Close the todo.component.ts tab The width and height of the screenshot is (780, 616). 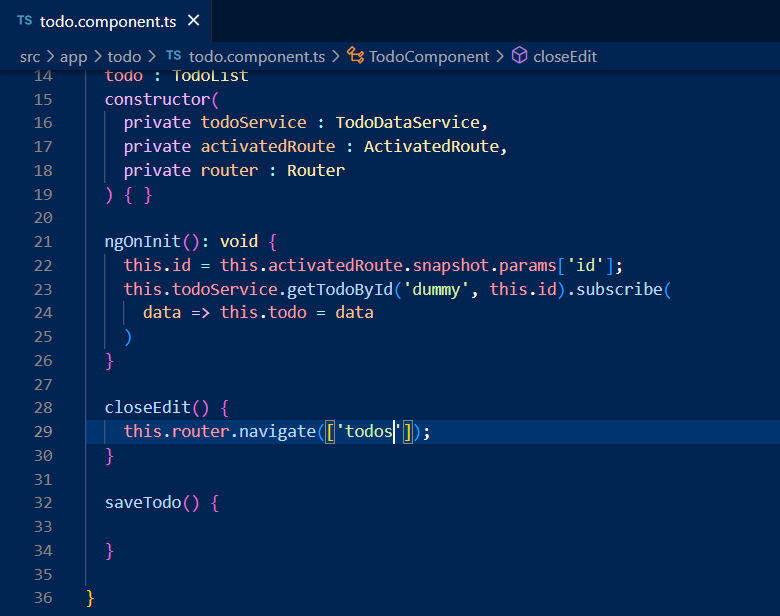(194, 21)
